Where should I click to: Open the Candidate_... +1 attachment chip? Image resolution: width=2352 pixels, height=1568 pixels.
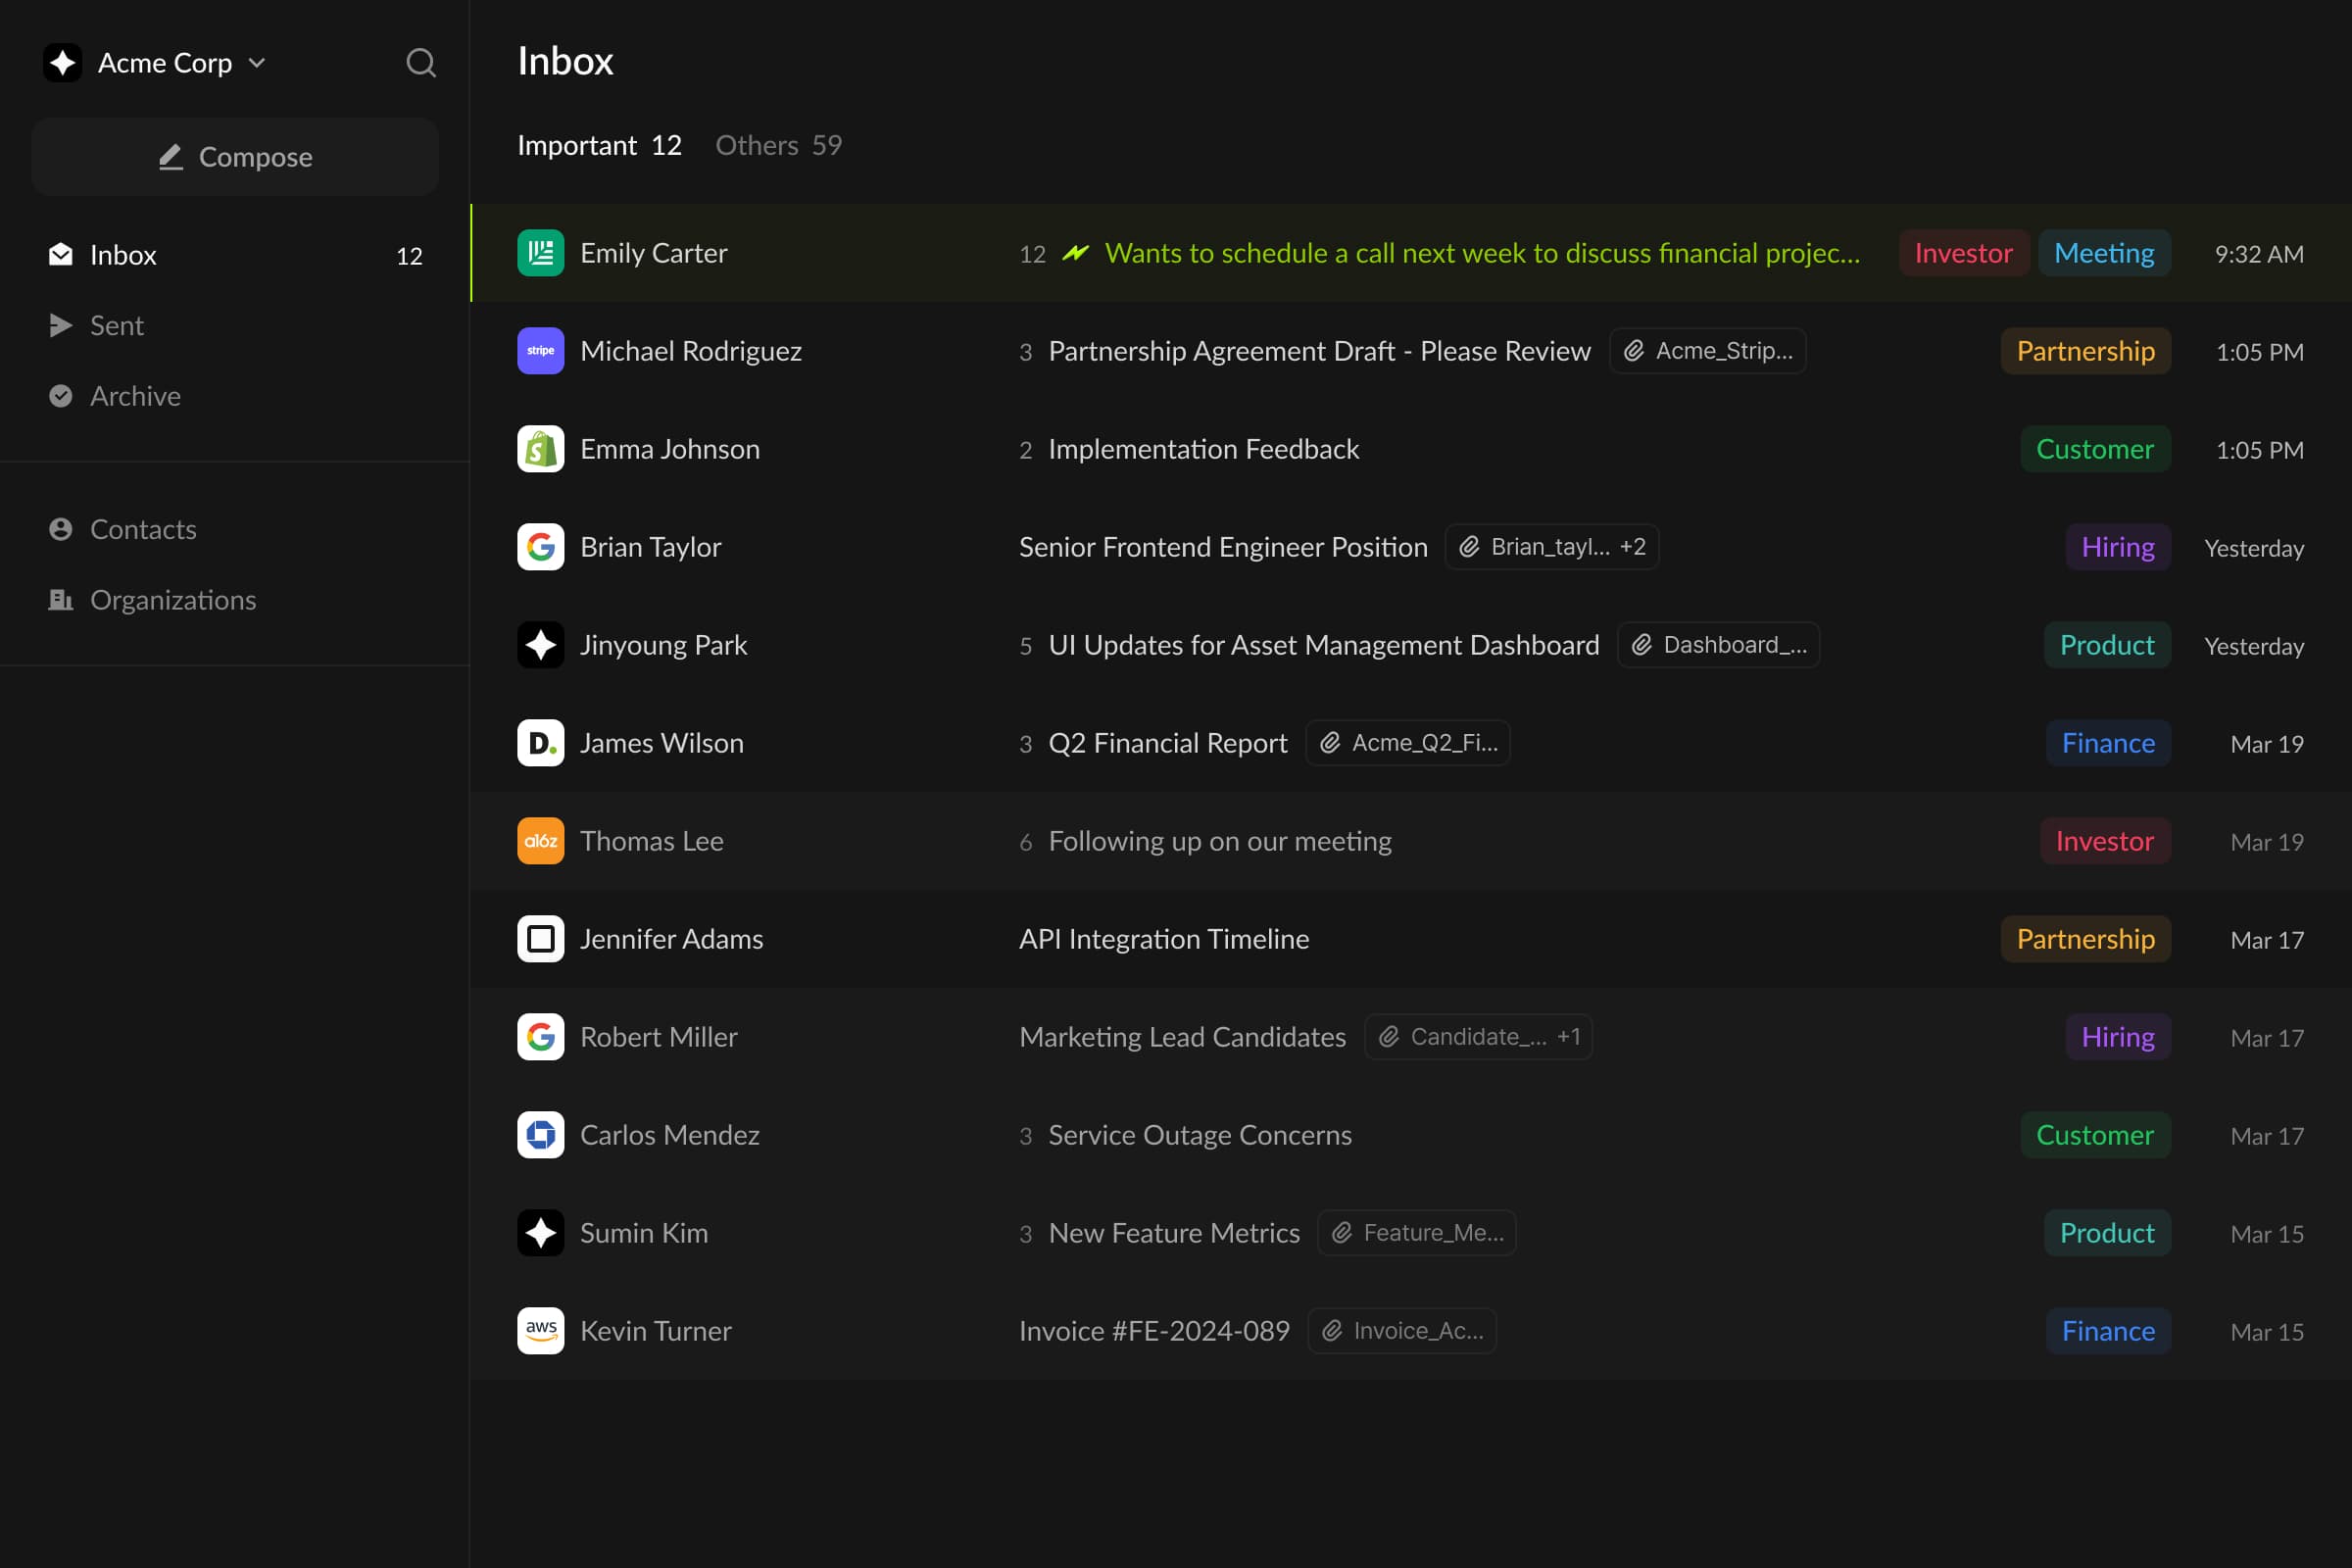[1478, 1037]
